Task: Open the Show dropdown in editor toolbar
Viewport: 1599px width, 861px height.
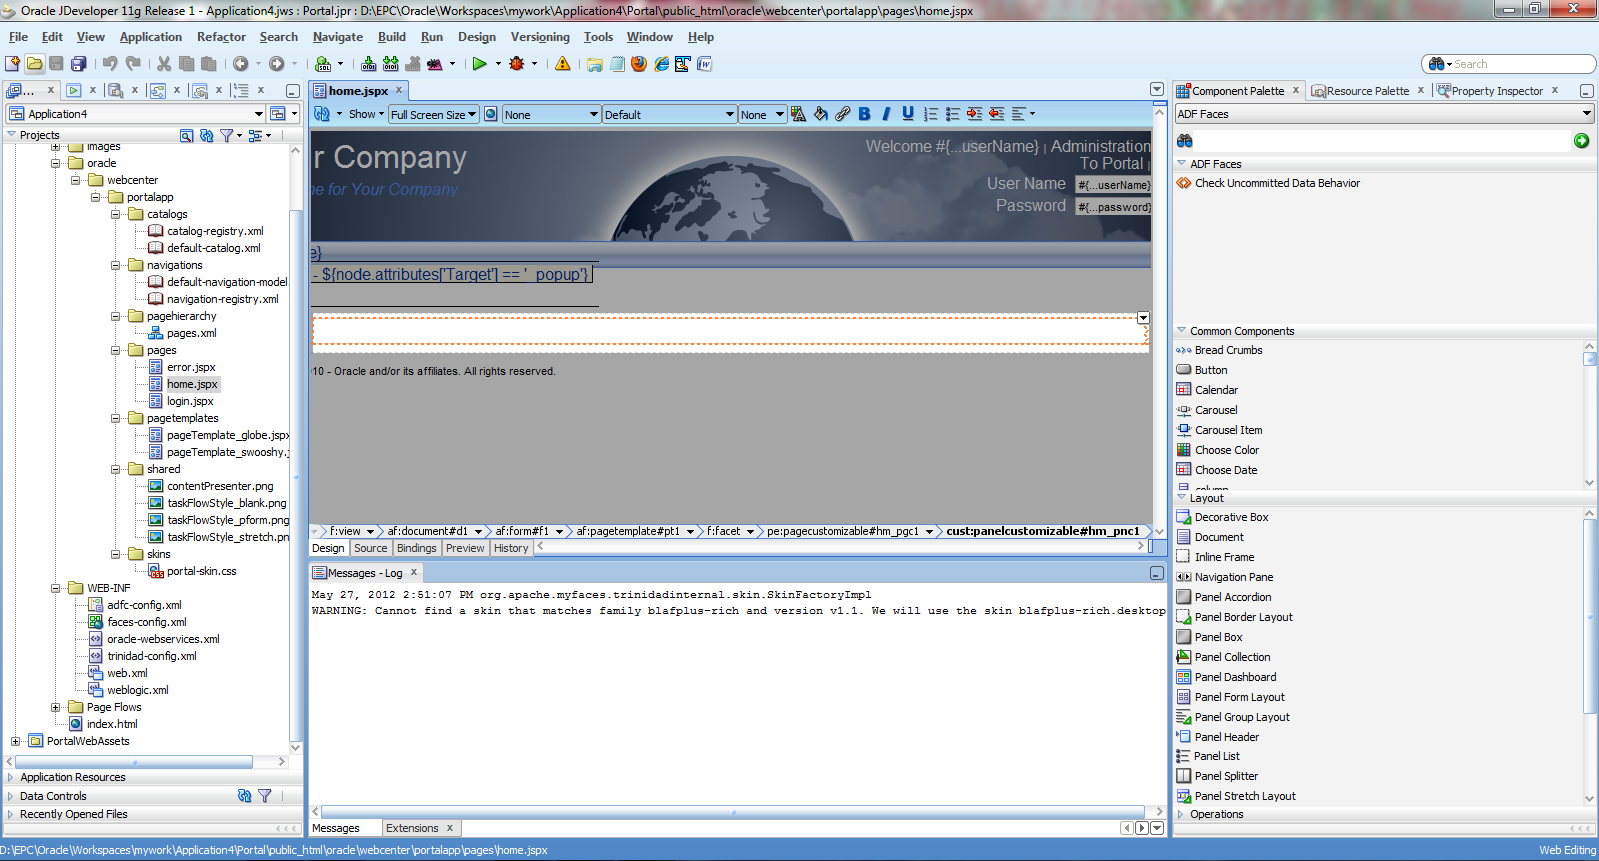Action: click(365, 114)
